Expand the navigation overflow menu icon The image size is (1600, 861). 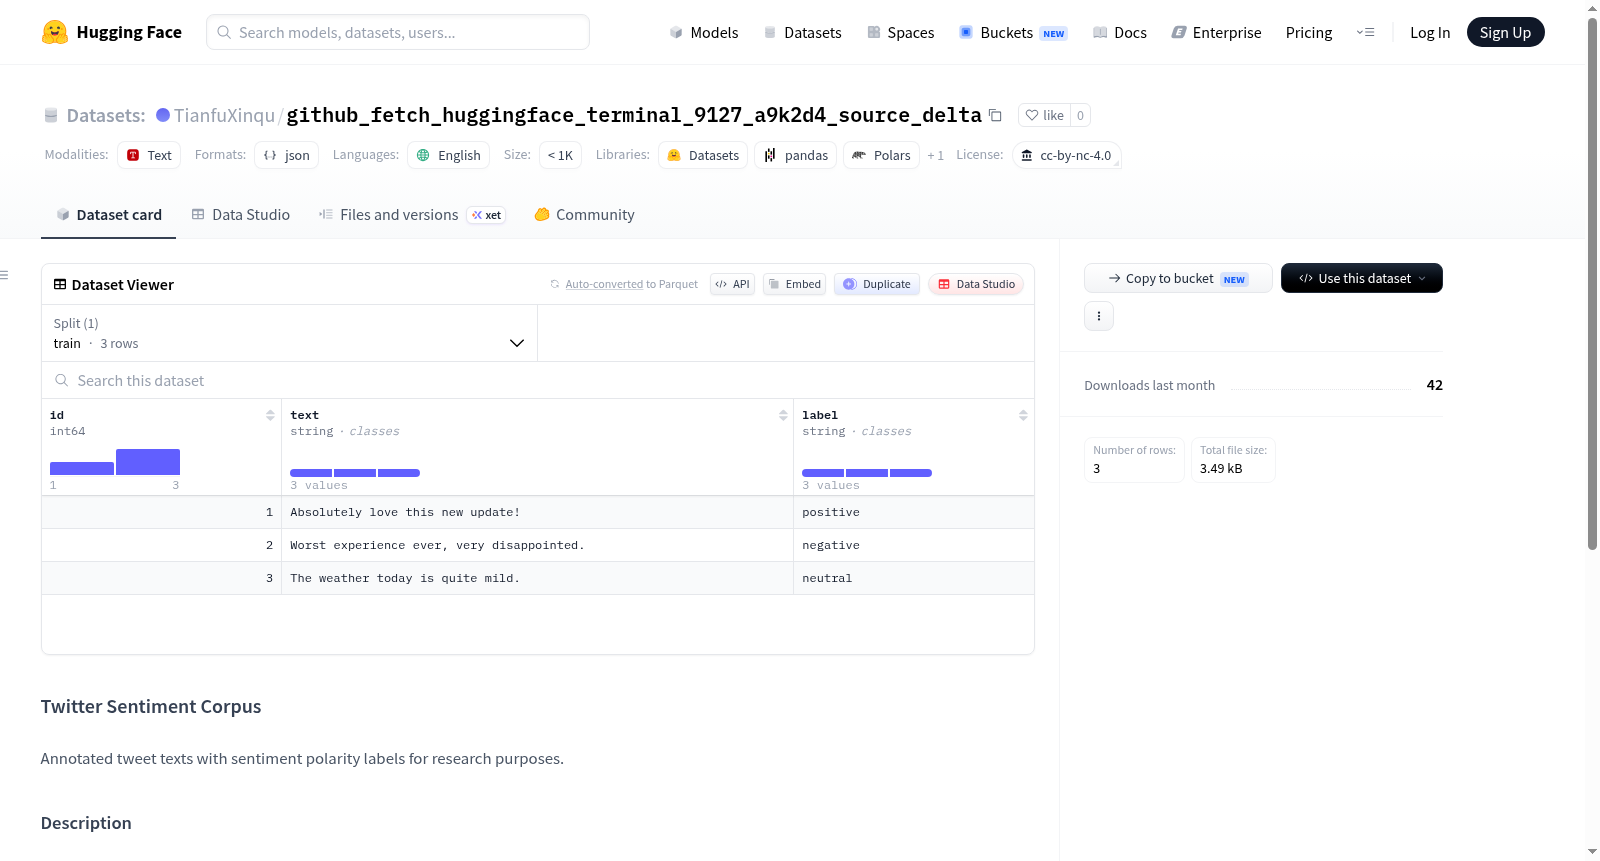pos(1365,32)
